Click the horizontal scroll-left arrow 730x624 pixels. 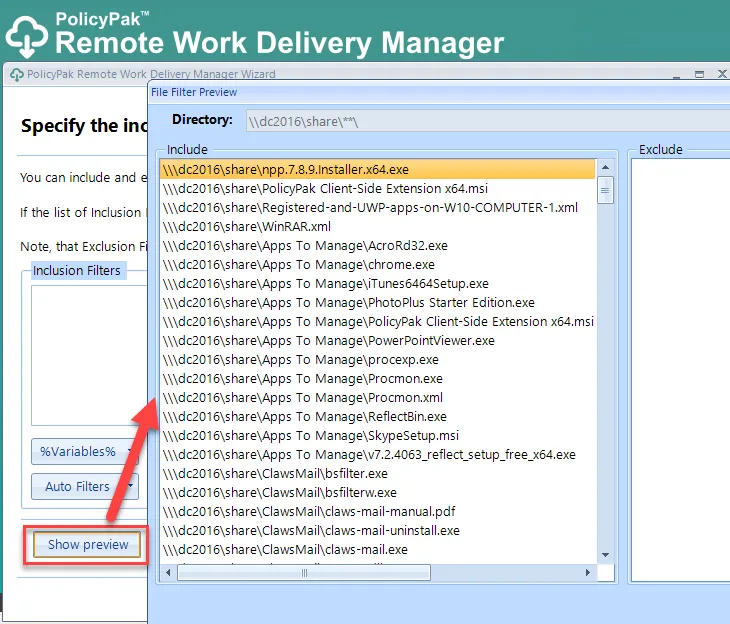point(169,573)
